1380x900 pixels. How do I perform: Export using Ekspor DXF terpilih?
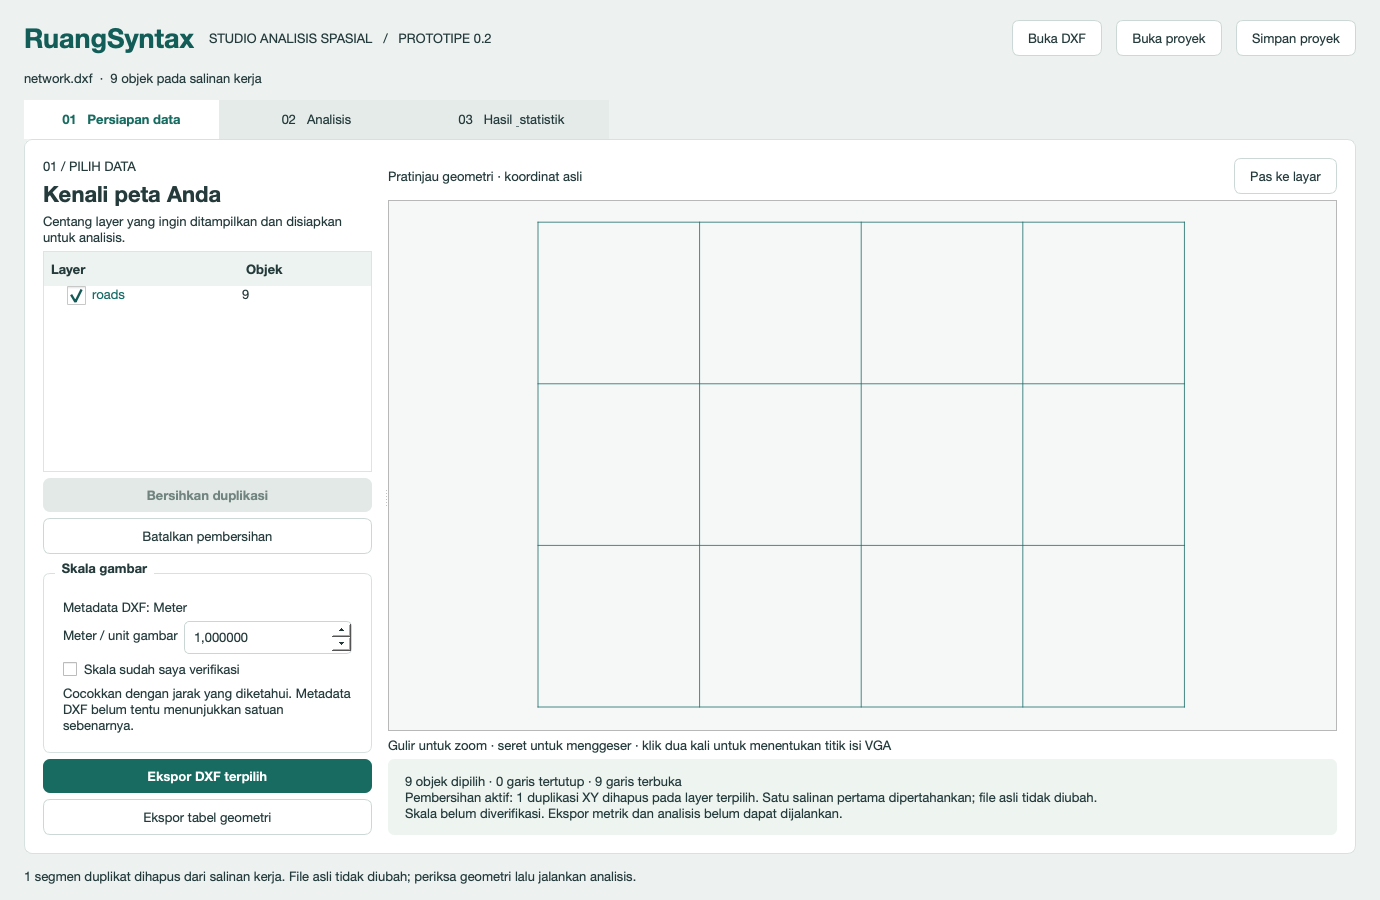tap(207, 776)
